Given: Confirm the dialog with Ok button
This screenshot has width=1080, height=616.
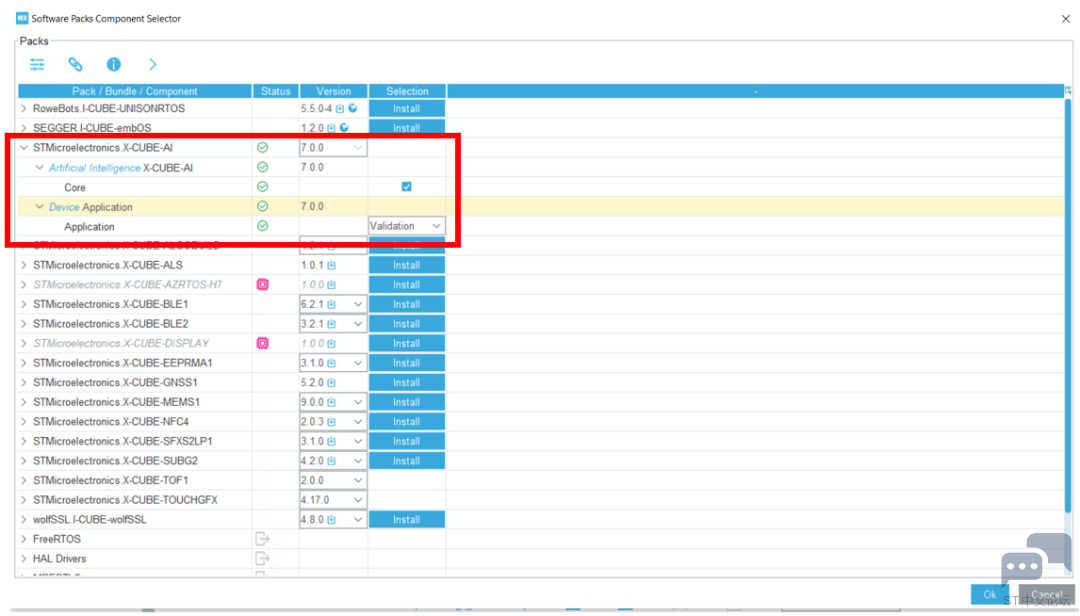Looking at the screenshot, I should 989,594.
